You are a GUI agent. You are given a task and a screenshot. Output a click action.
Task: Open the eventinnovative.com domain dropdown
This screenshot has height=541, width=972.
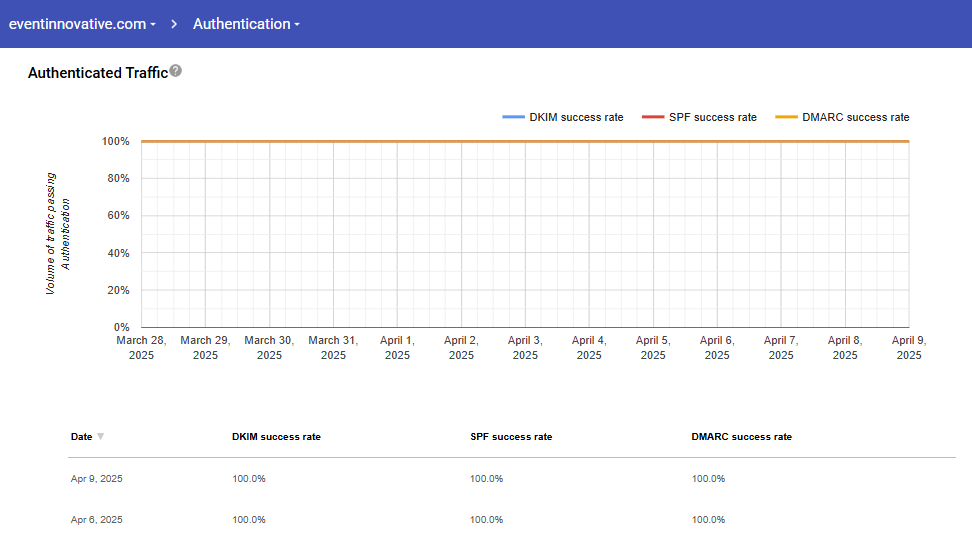(x=82, y=24)
